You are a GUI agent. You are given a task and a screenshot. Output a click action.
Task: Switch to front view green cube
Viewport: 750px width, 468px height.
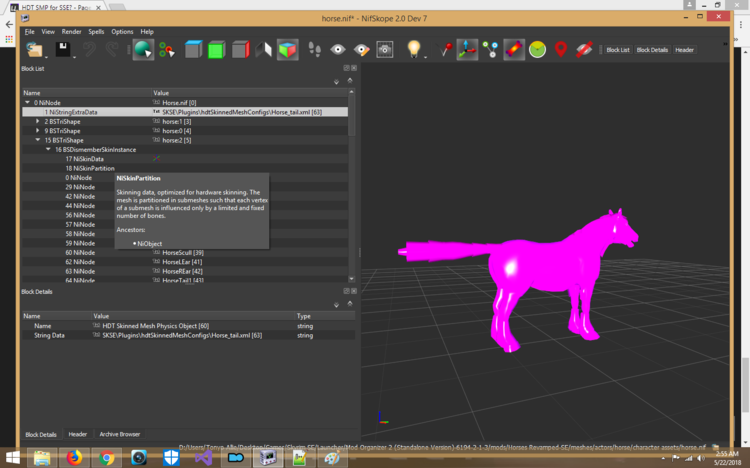[x=216, y=50]
